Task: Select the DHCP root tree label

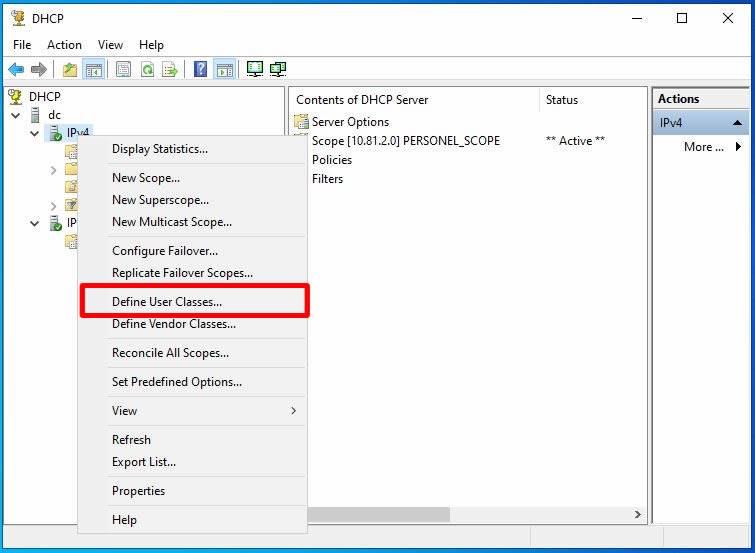Action: point(45,97)
